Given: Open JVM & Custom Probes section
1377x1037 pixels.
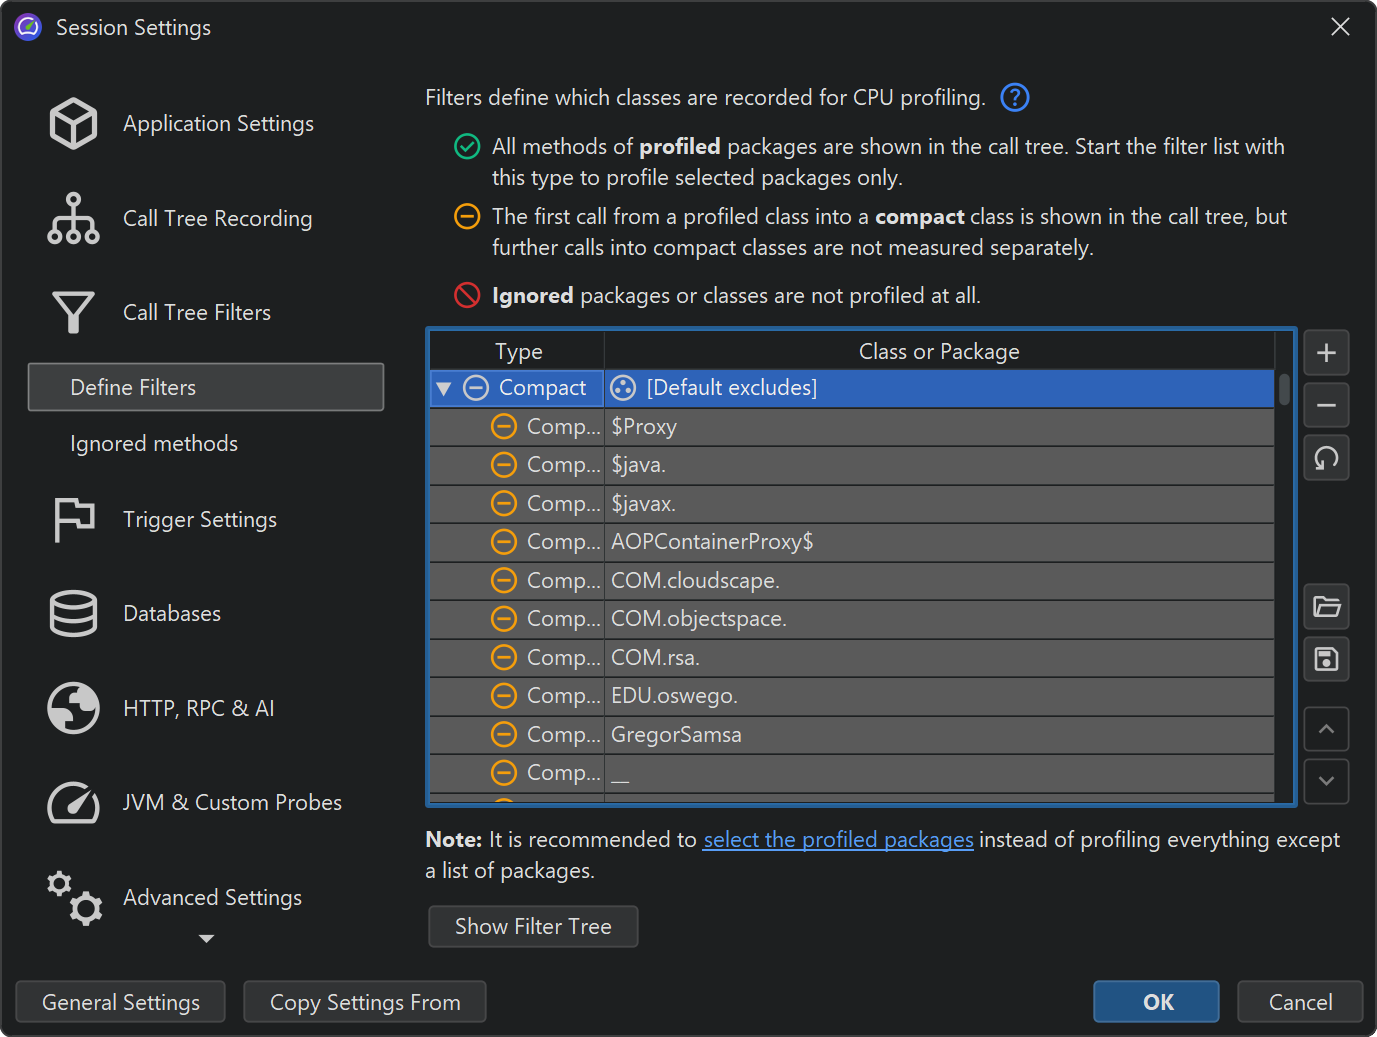Looking at the screenshot, I should pyautogui.click(x=232, y=803).
